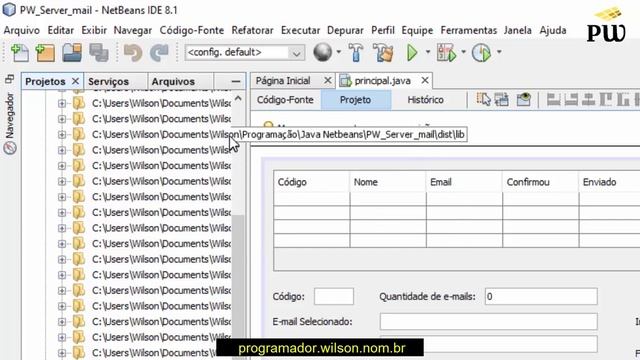This screenshot has width=640, height=360.
Task: Click the New Project toolbar icon
Action: (45, 53)
